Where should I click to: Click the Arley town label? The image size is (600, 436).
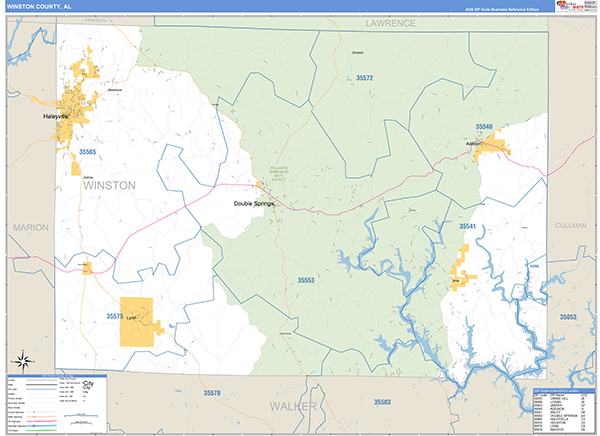click(456, 281)
